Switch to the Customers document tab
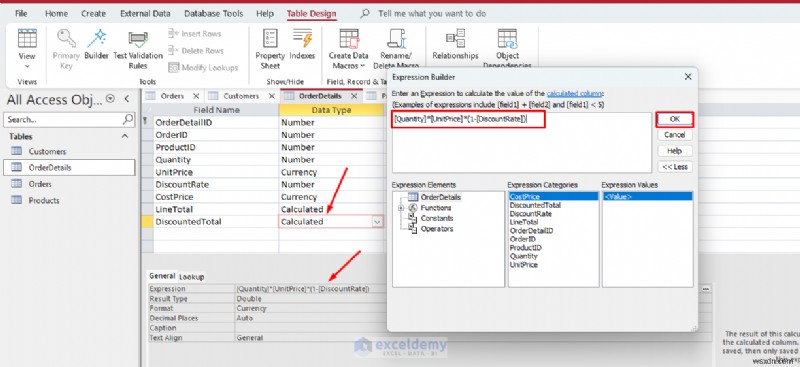This screenshot has width=800, height=367. pyautogui.click(x=241, y=96)
